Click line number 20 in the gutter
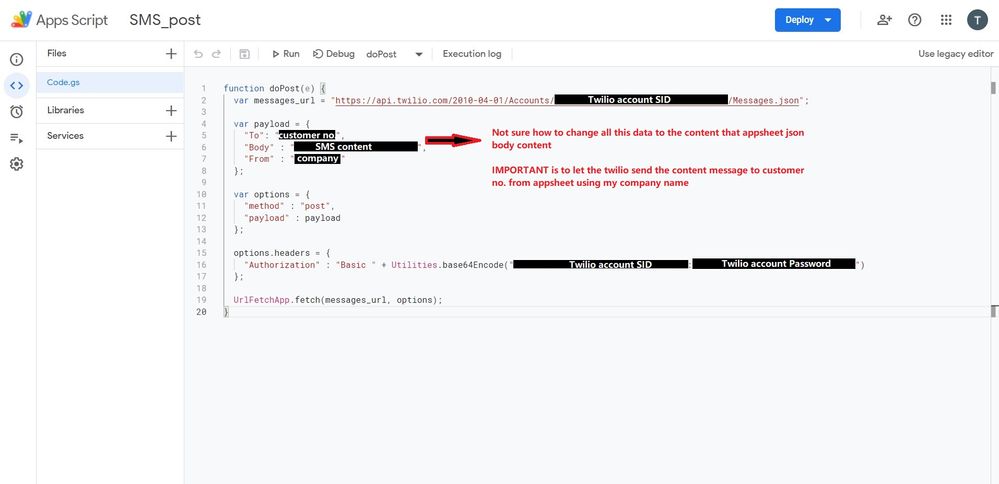 [201, 312]
